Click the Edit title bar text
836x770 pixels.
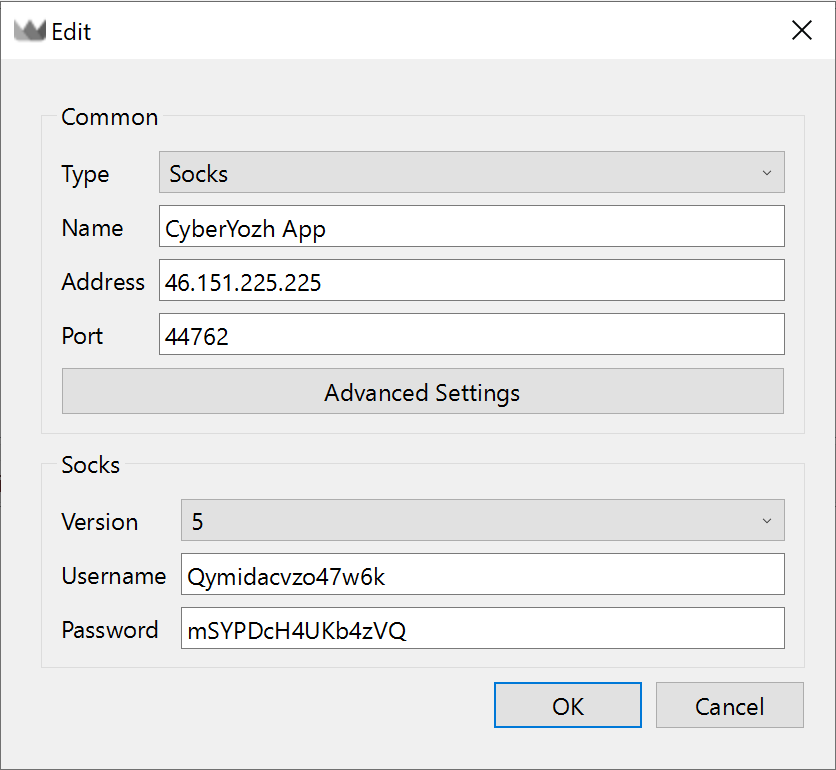pyautogui.click(x=71, y=31)
